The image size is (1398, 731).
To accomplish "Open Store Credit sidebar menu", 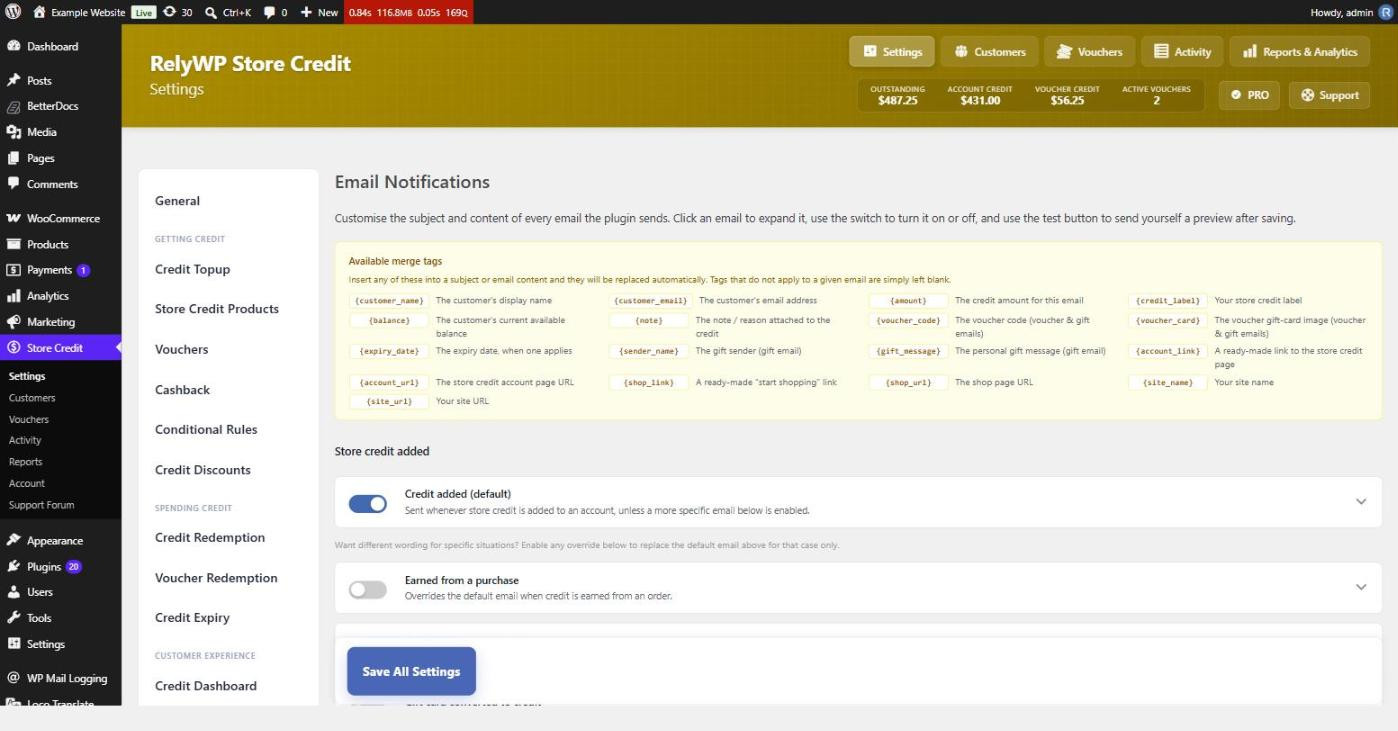I will pyautogui.click(x=60, y=348).
